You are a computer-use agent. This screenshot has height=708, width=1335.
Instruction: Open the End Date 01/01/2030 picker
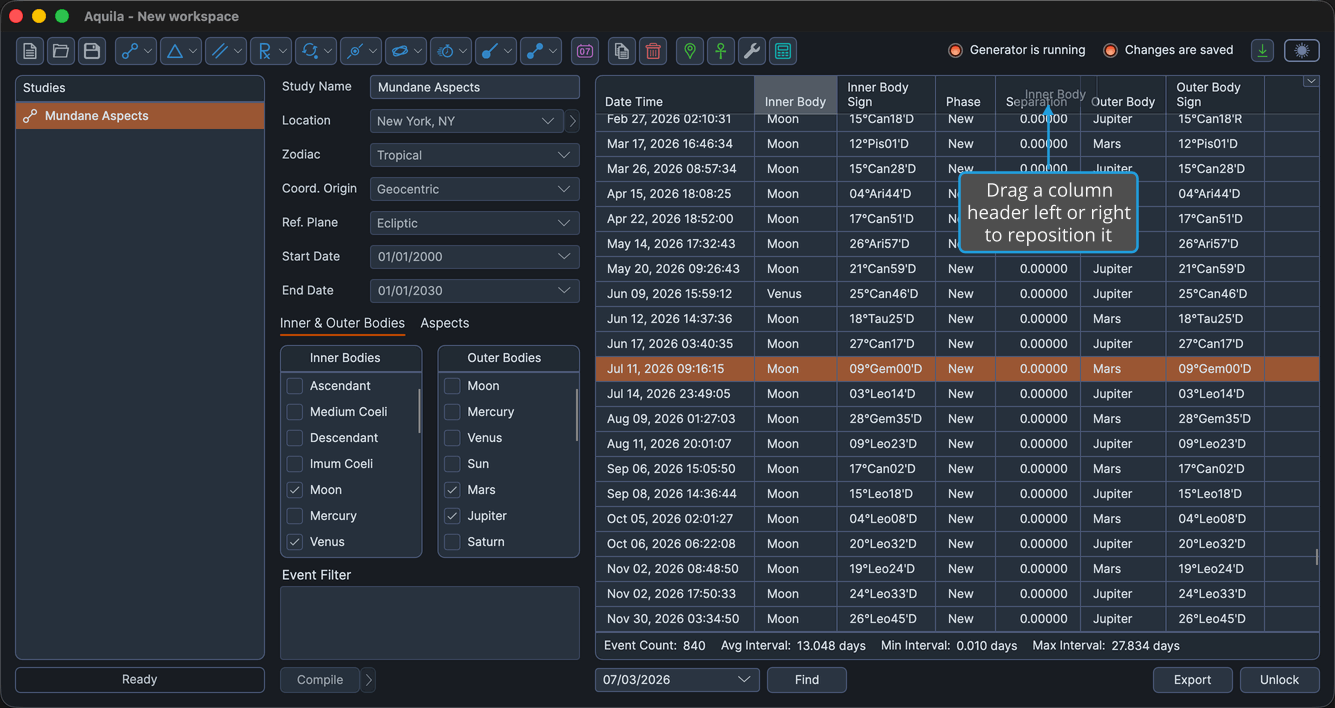[475, 291]
